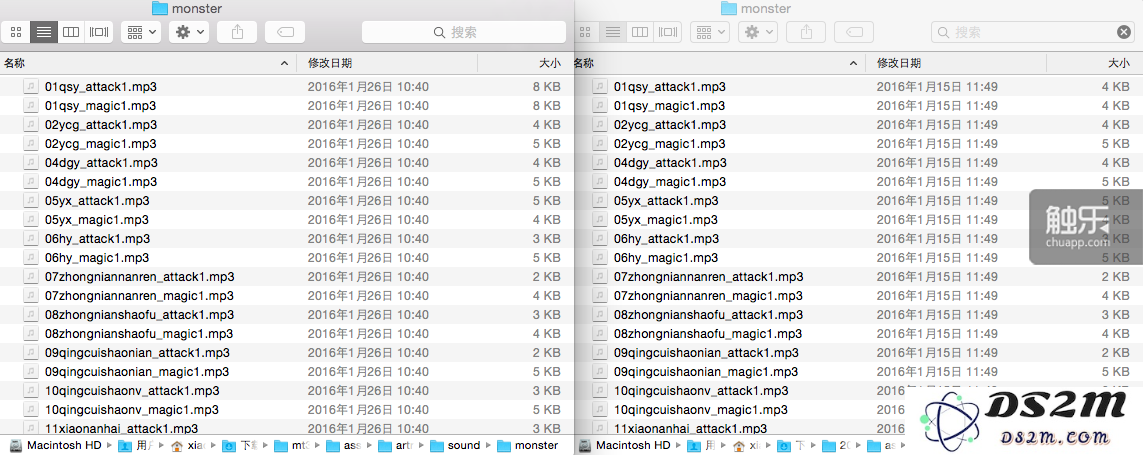Select 04dgy_attack1.mp3 in right window

(x=671, y=163)
